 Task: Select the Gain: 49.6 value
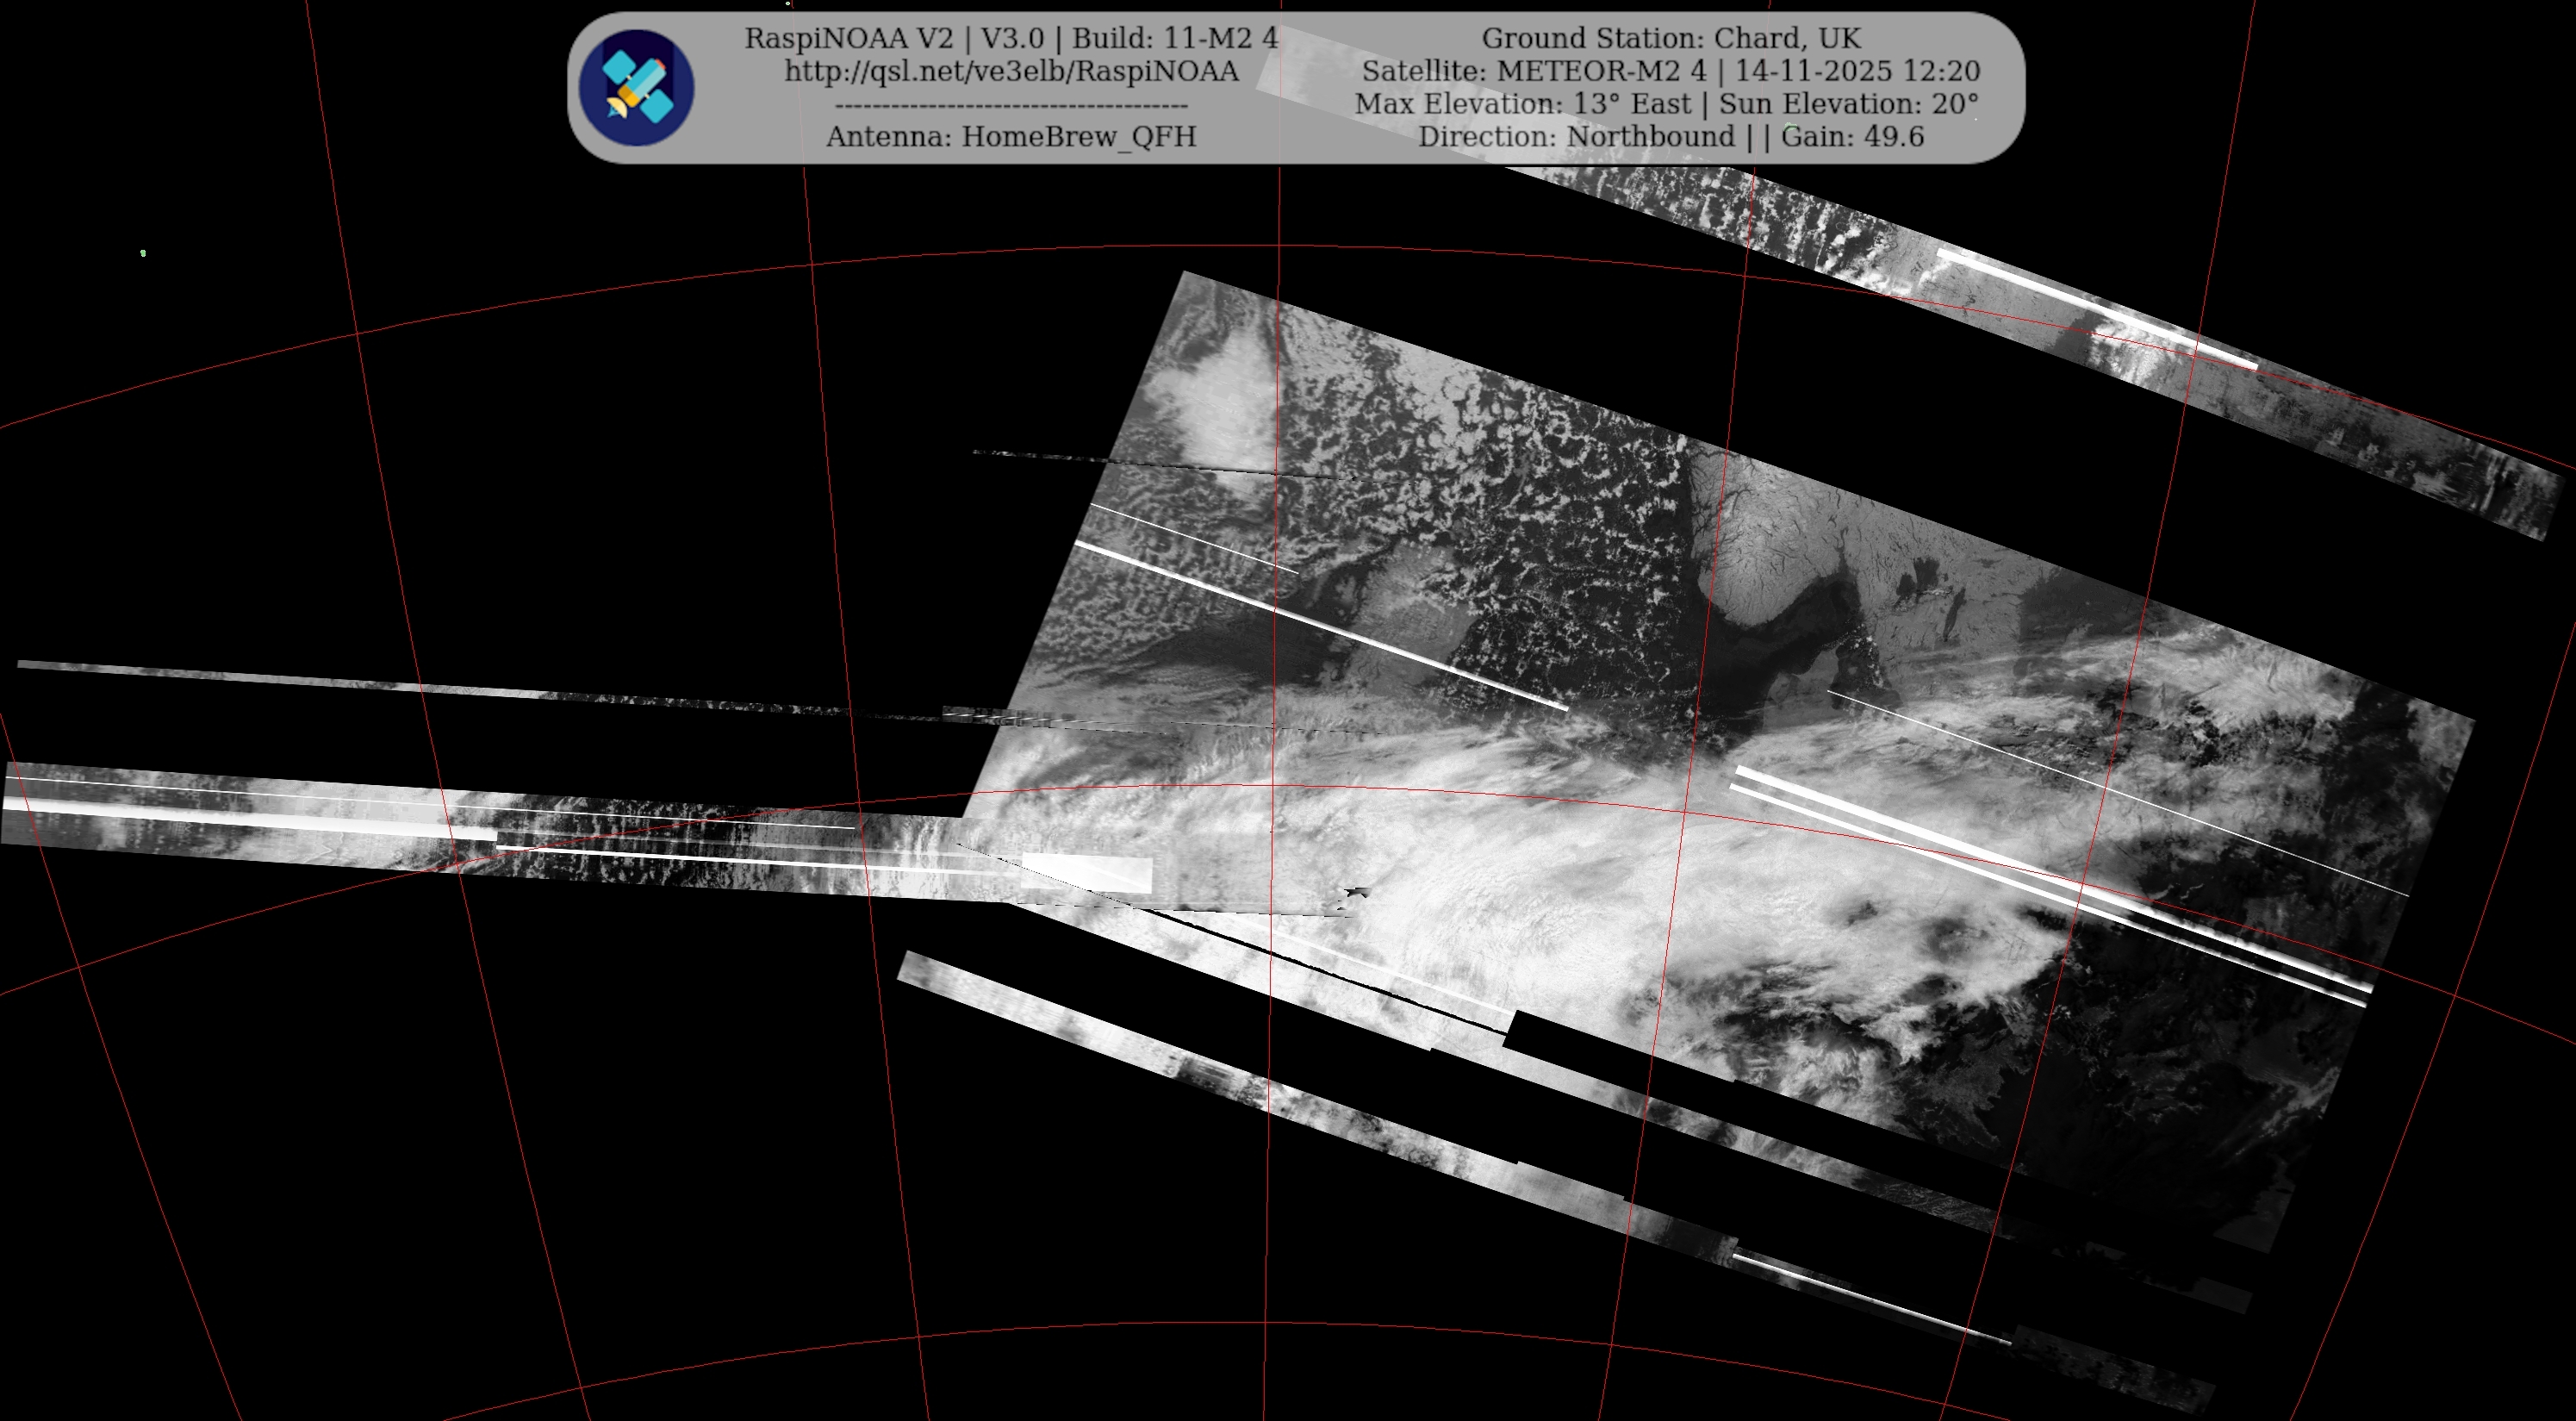(x=1852, y=136)
